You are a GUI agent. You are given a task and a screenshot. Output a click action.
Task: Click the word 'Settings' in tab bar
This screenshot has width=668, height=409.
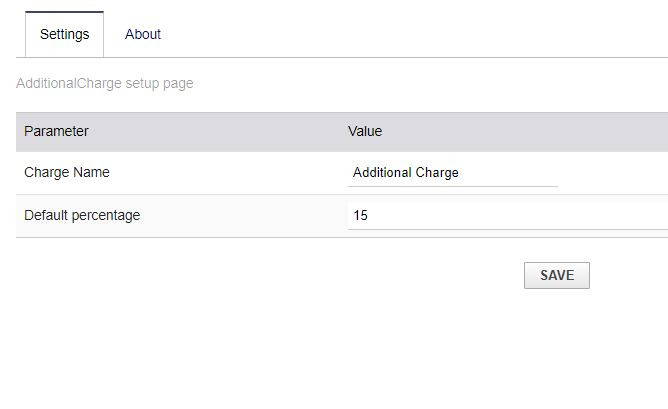click(x=64, y=34)
